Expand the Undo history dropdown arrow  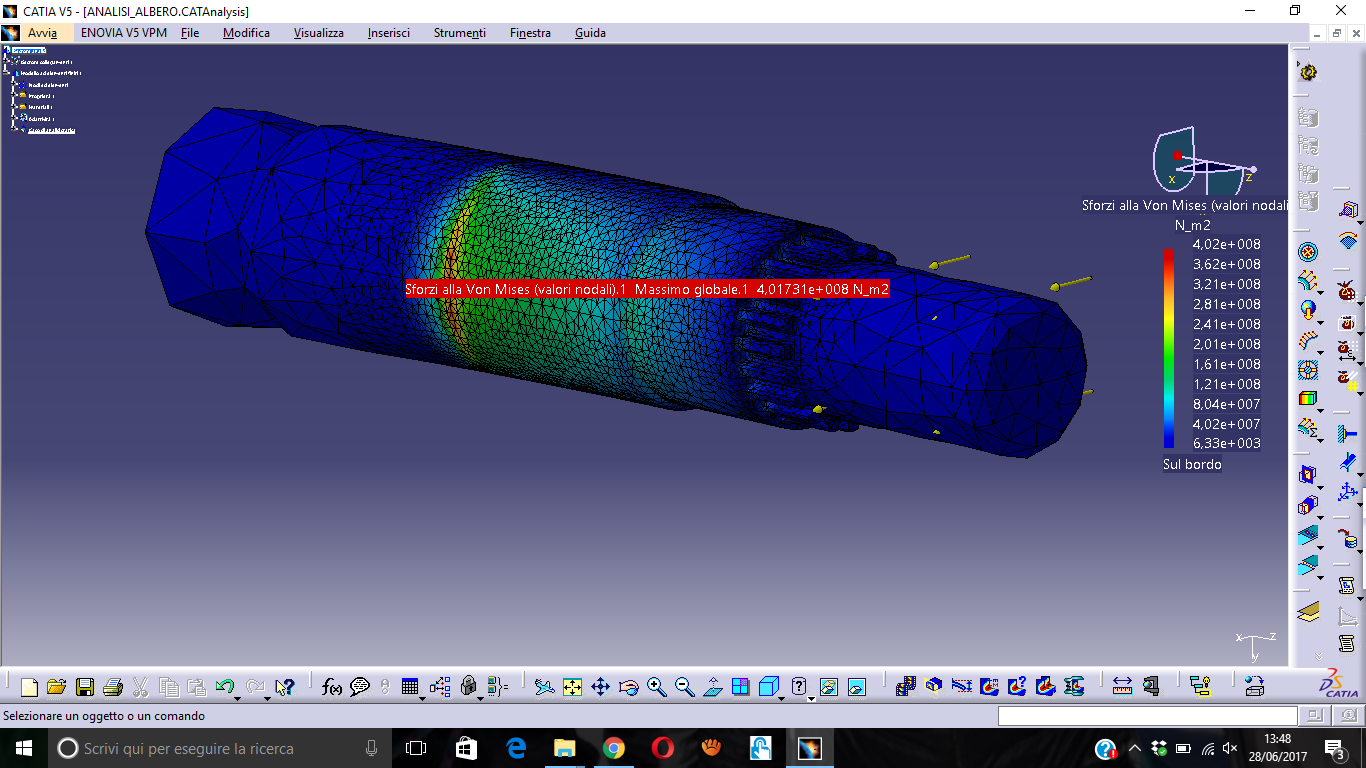click(x=238, y=697)
